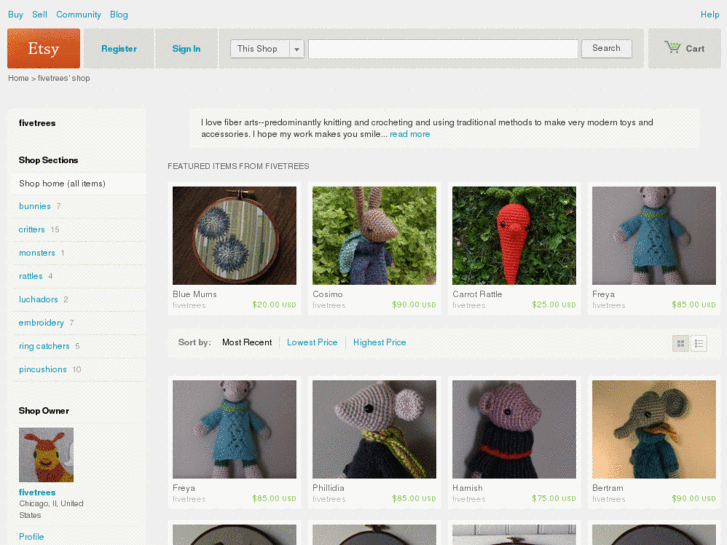Open fivetrees shop owner avatar

(x=46, y=455)
